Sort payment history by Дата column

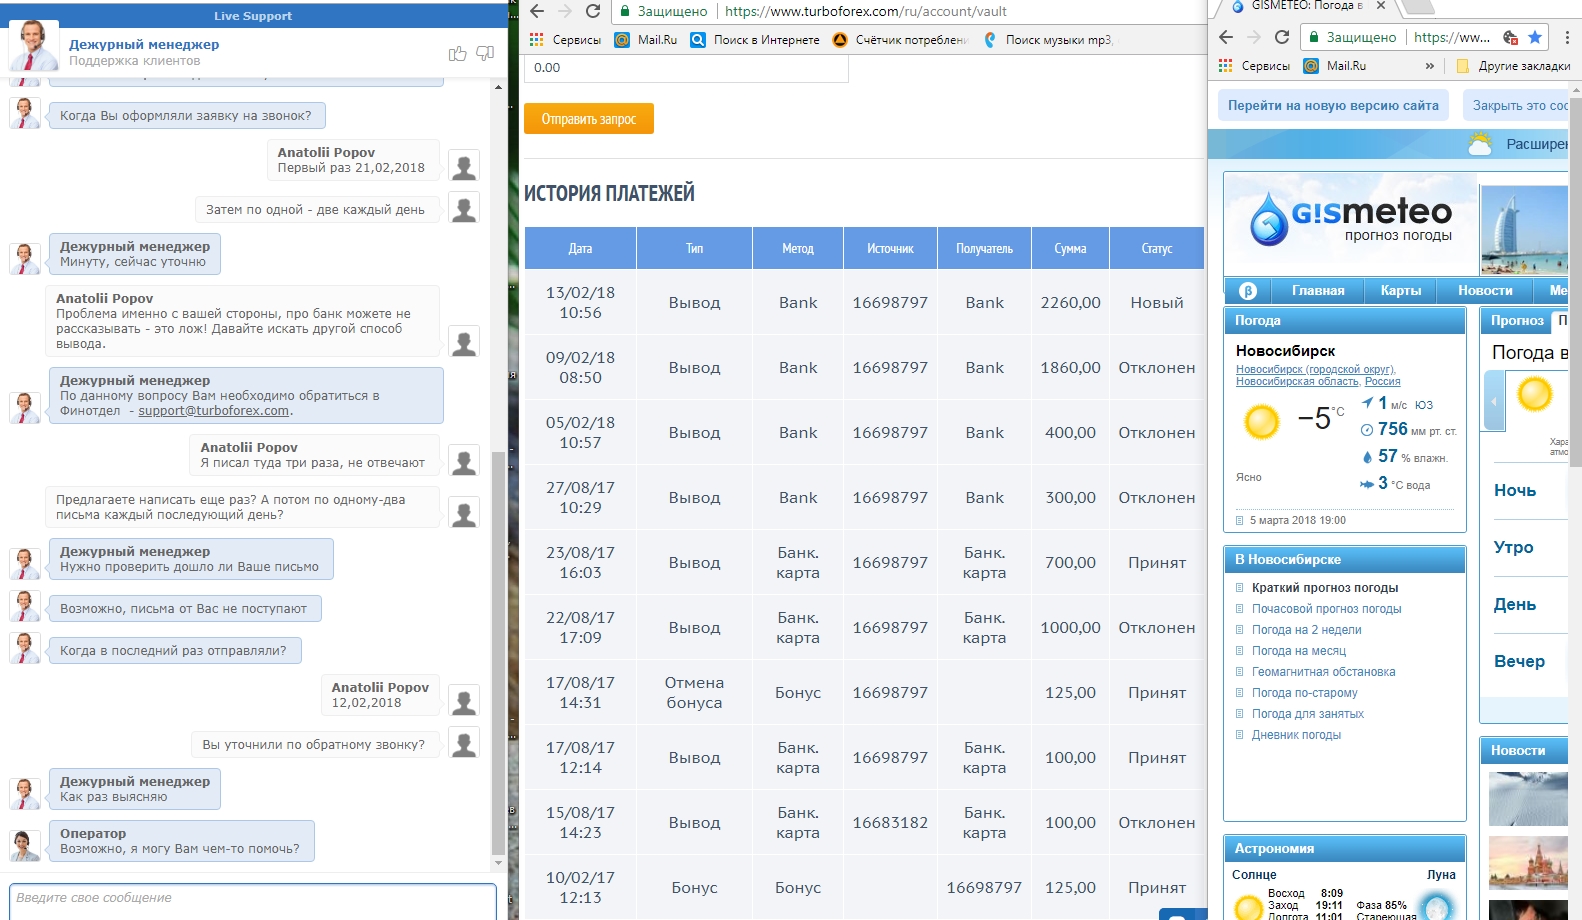pos(580,248)
